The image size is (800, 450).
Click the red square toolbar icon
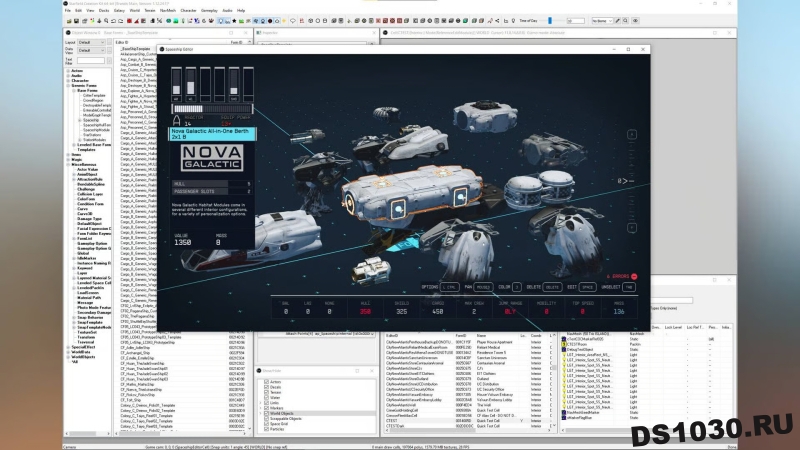(x=129, y=21)
